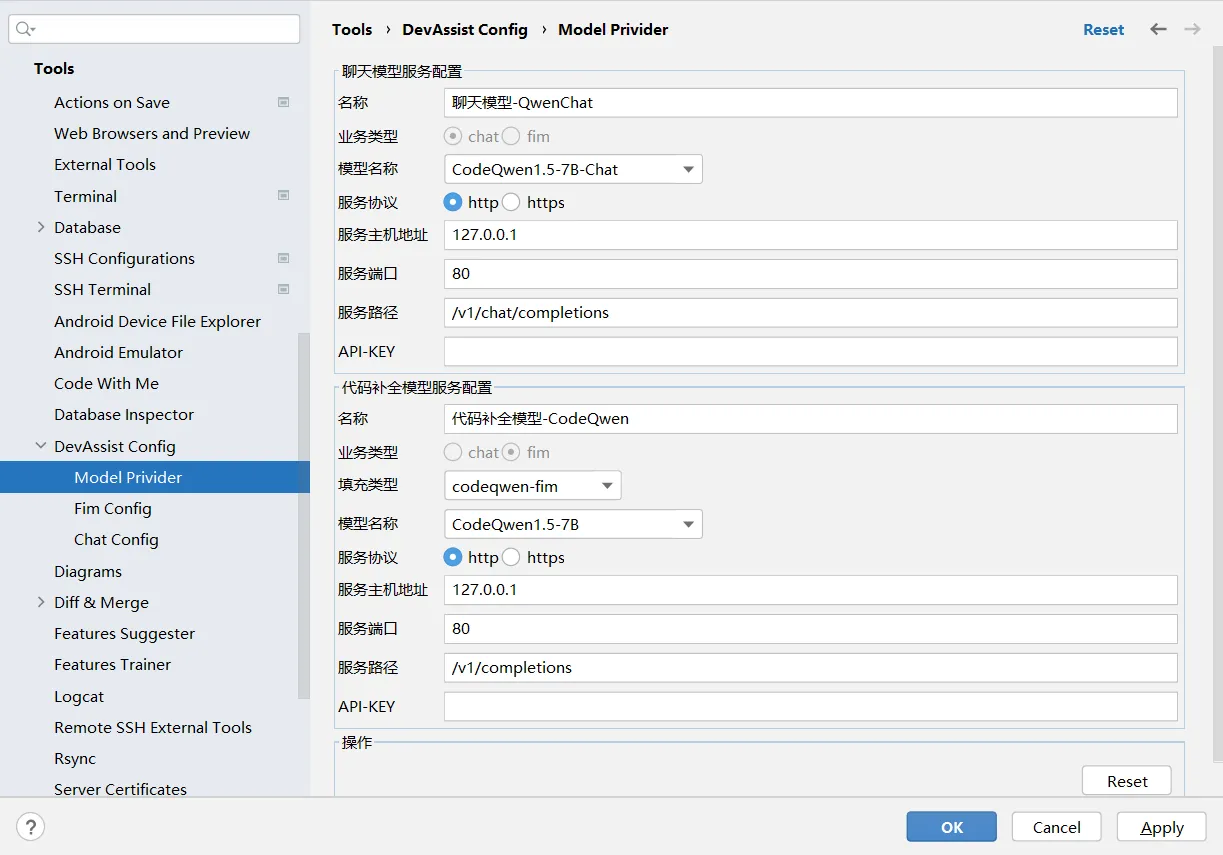Select https protocol for code completion model
This screenshot has width=1223, height=855.
click(511, 557)
